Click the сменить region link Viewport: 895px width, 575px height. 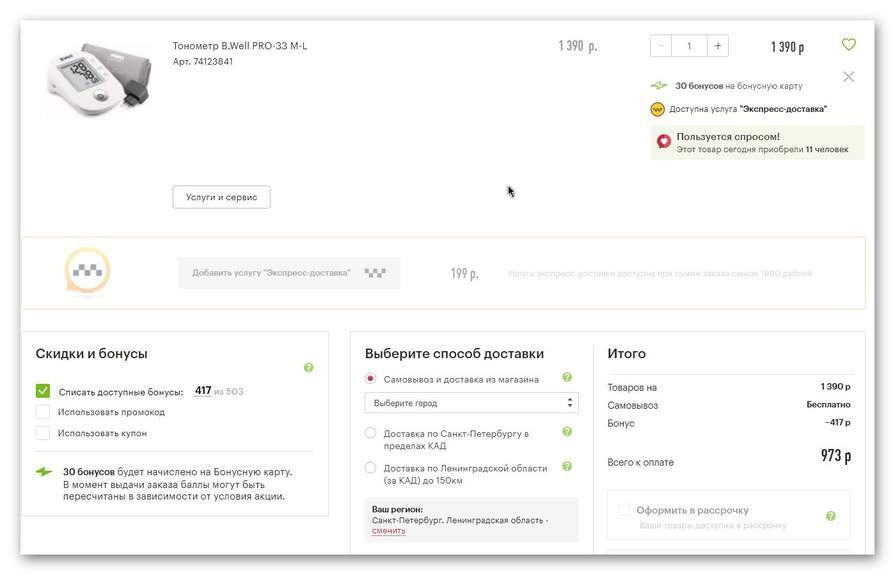(388, 531)
